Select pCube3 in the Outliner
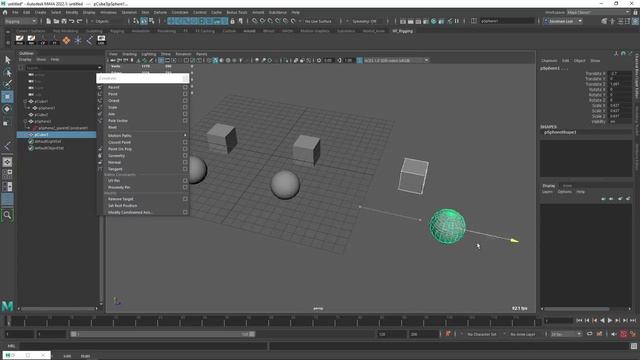640x360 pixels. click(56, 135)
